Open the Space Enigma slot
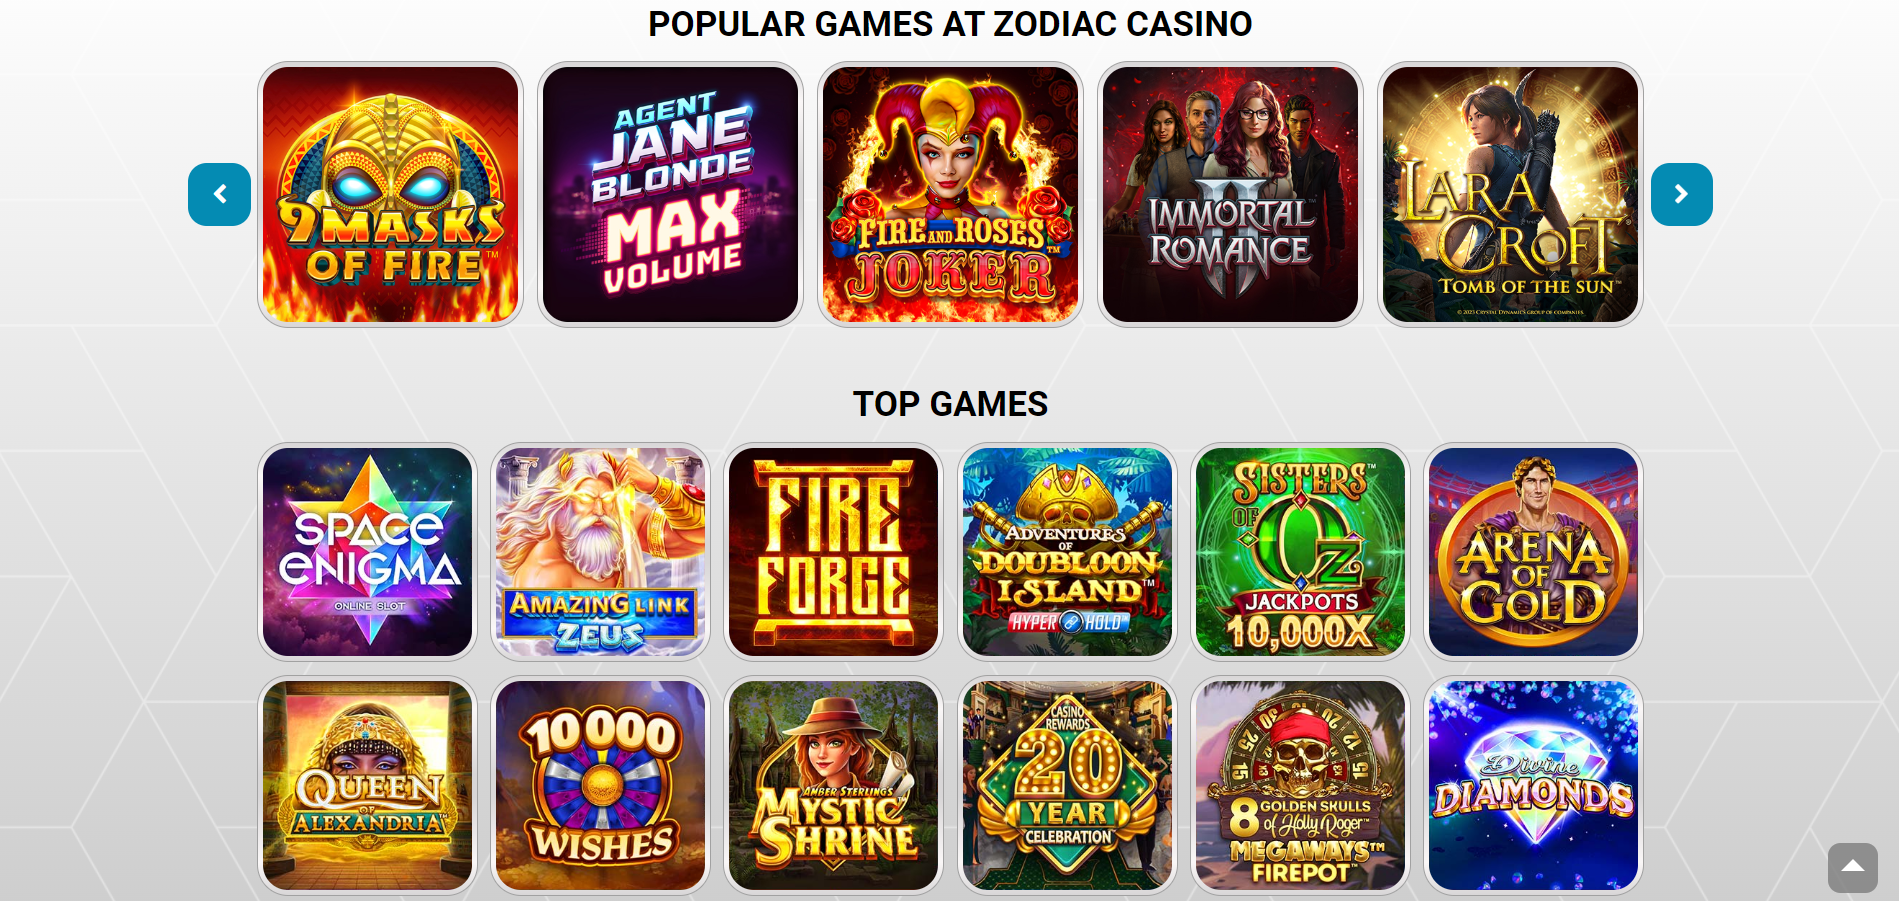This screenshot has width=1899, height=901. [x=367, y=552]
